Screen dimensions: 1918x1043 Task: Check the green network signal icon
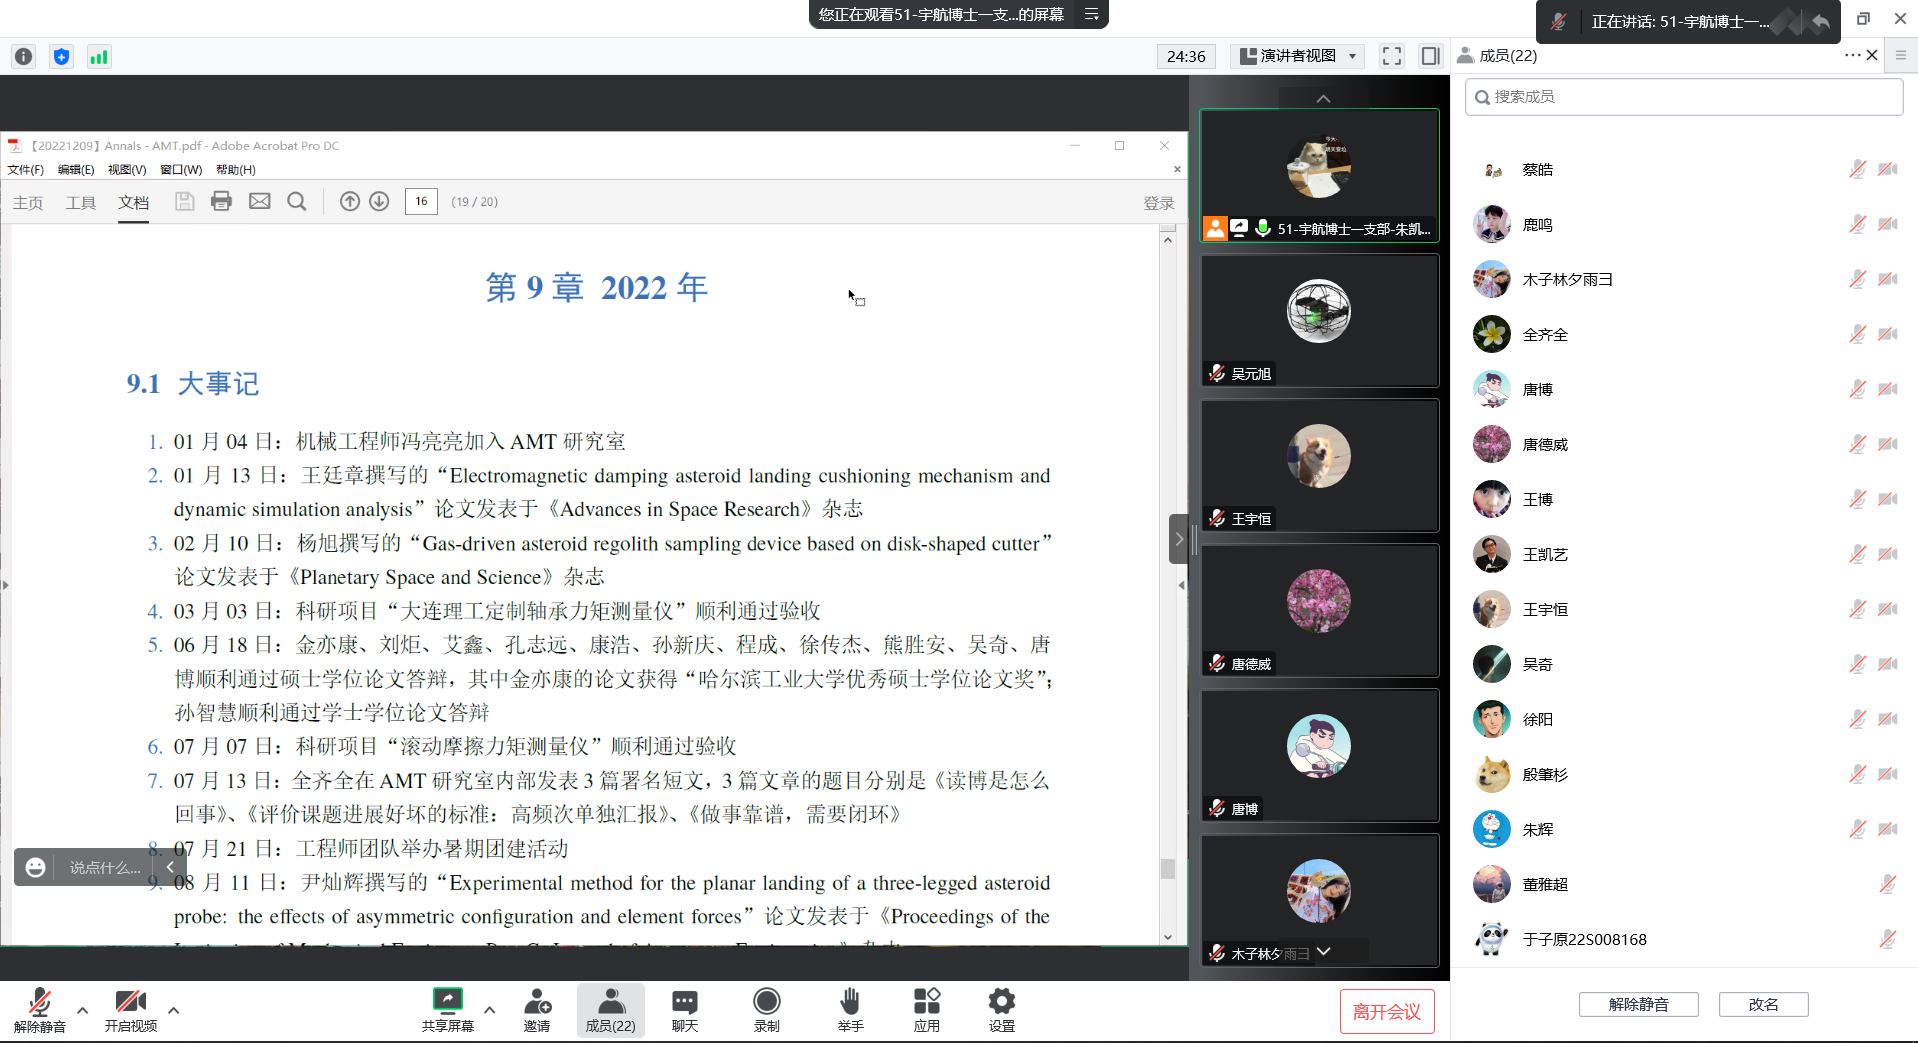(x=99, y=57)
